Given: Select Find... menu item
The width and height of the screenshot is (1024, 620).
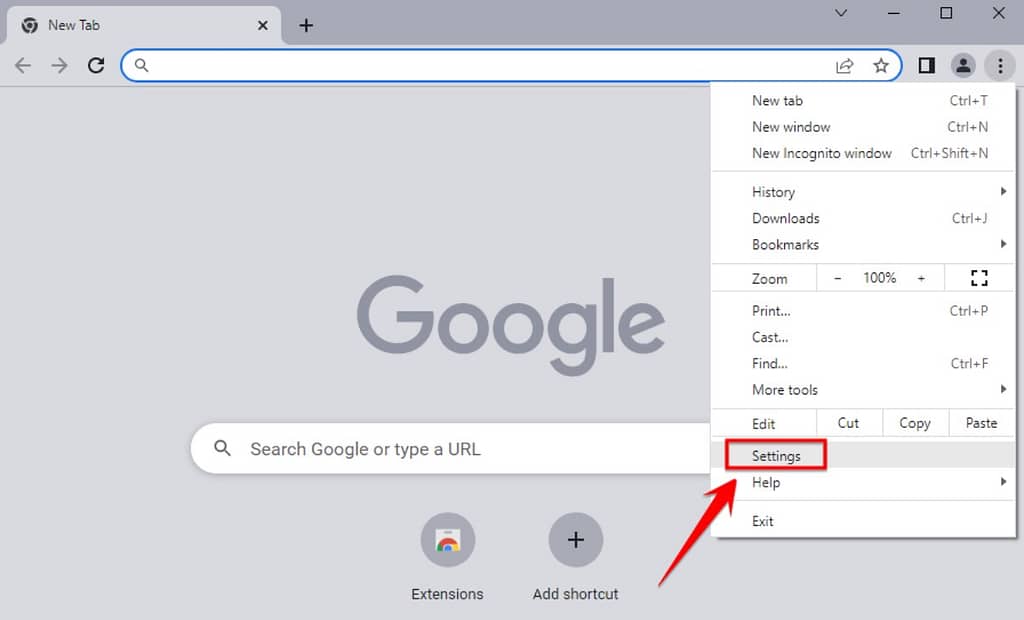Looking at the screenshot, I should tap(863, 363).
